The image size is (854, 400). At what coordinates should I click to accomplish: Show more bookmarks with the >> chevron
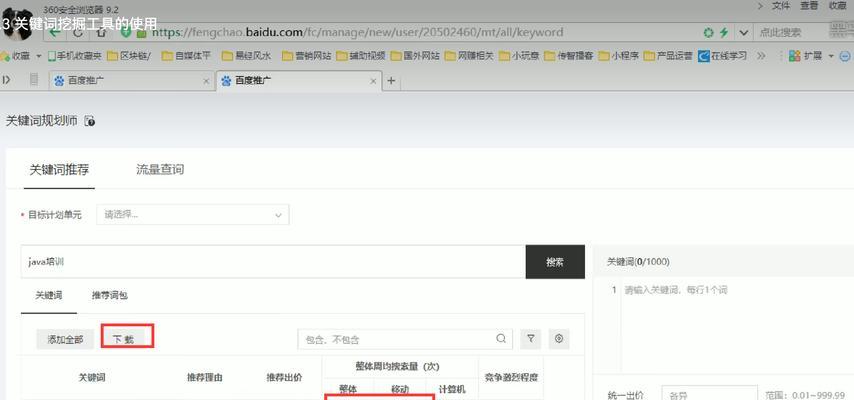click(x=761, y=56)
